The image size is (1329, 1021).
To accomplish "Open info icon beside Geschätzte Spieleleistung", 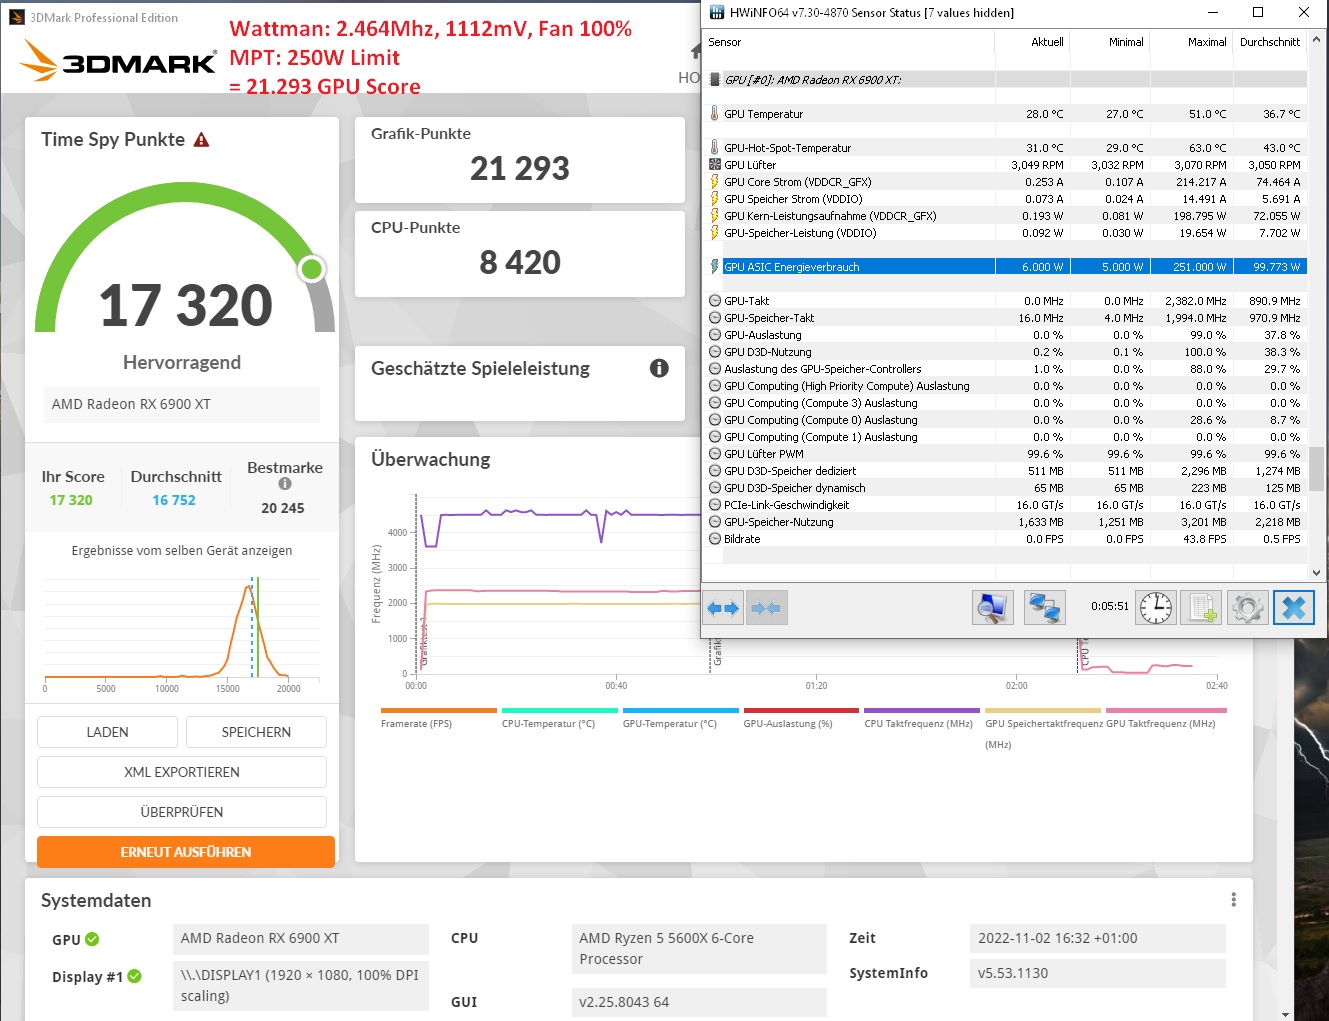I will 659,368.
